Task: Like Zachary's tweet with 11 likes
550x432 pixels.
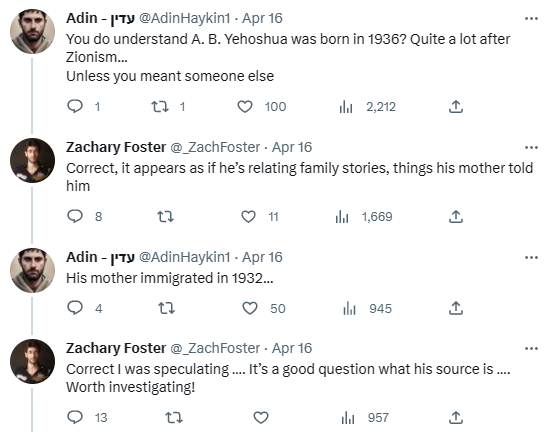Action: coord(248,216)
